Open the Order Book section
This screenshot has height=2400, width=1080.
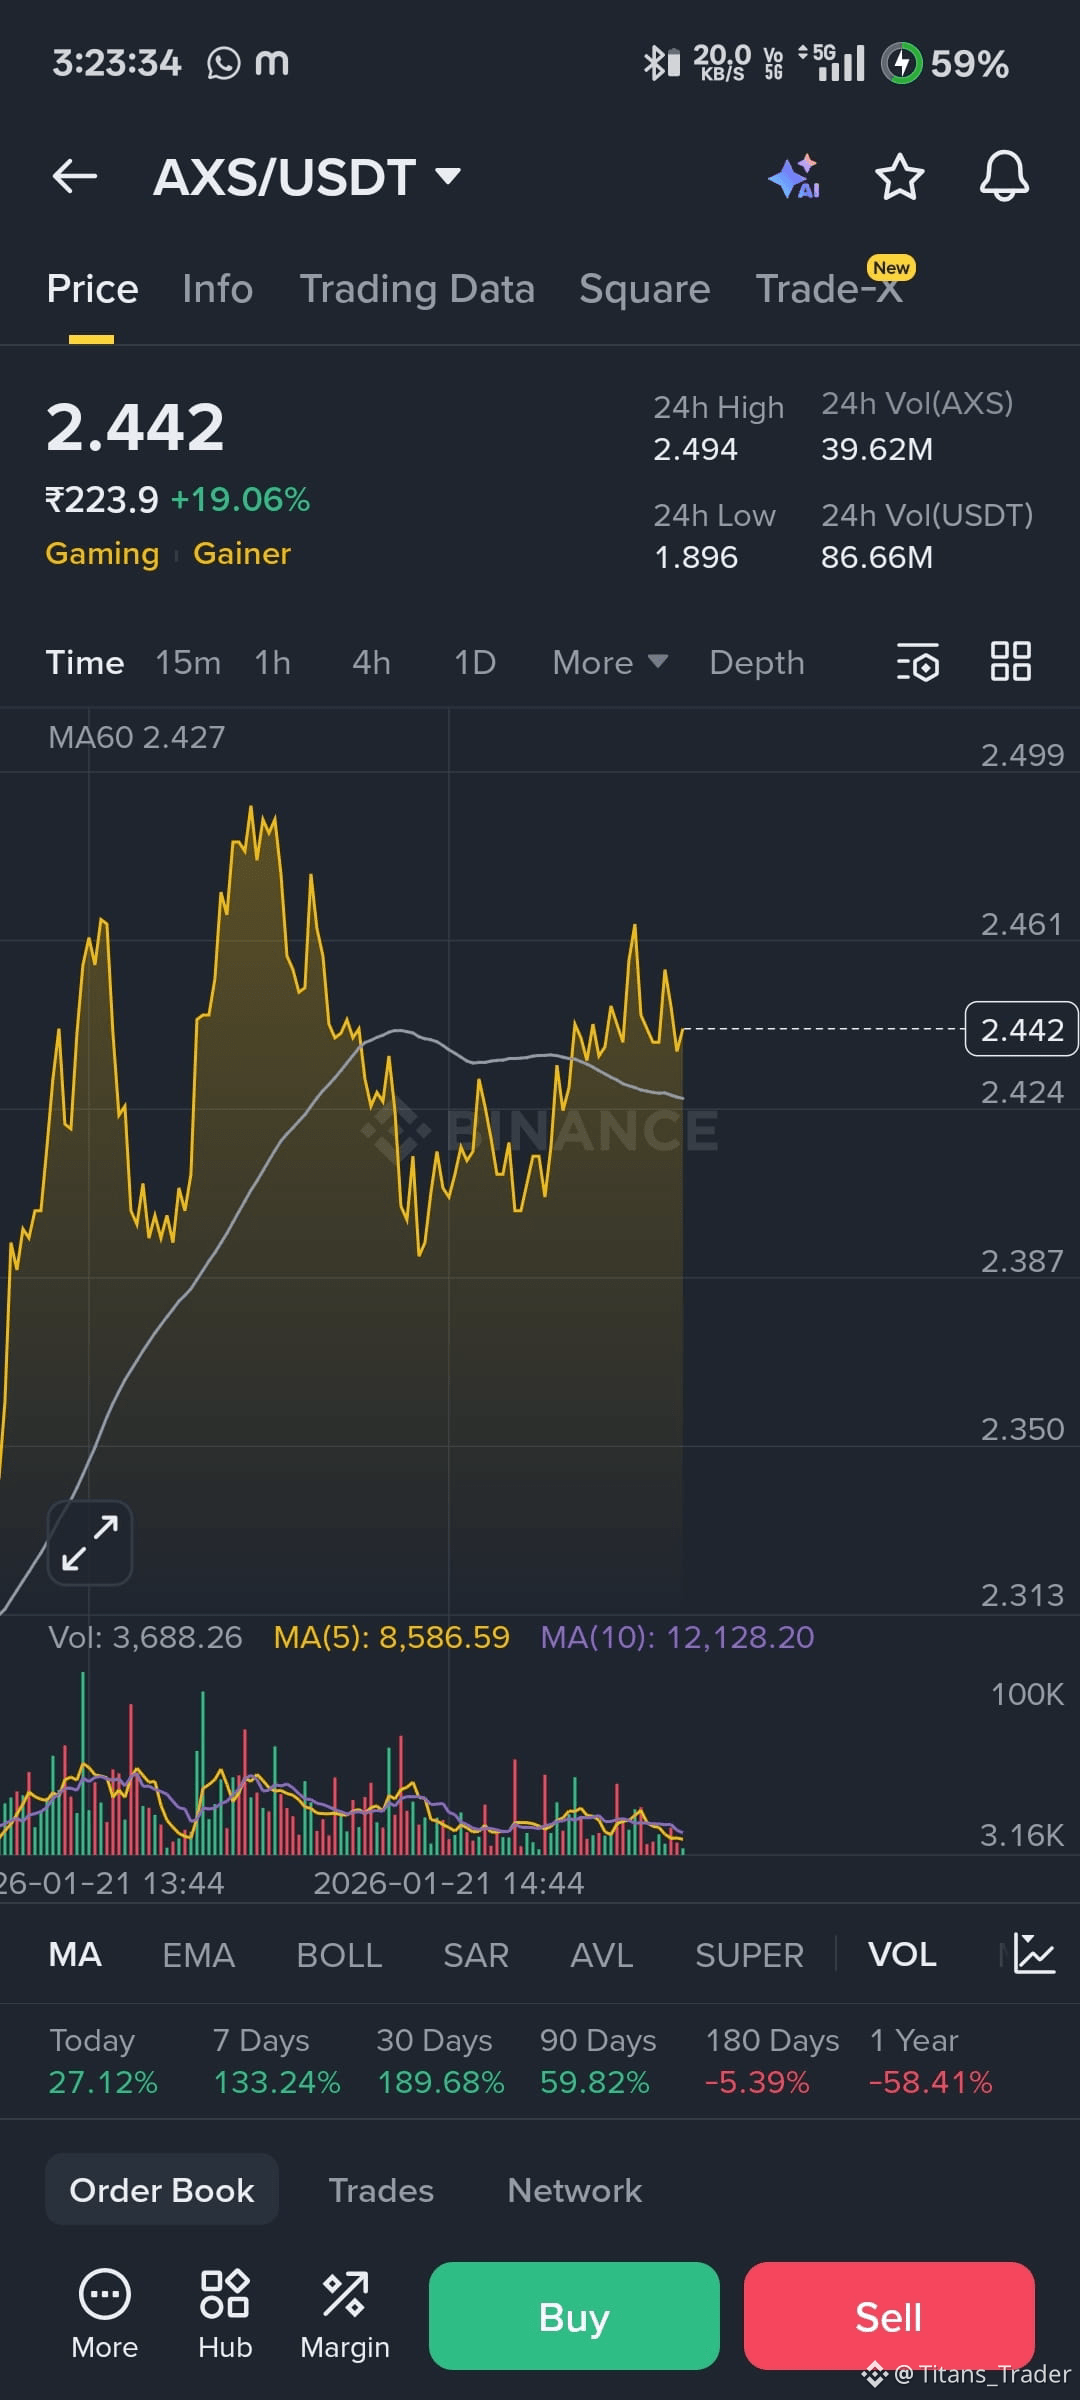pyautogui.click(x=162, y=2190)
